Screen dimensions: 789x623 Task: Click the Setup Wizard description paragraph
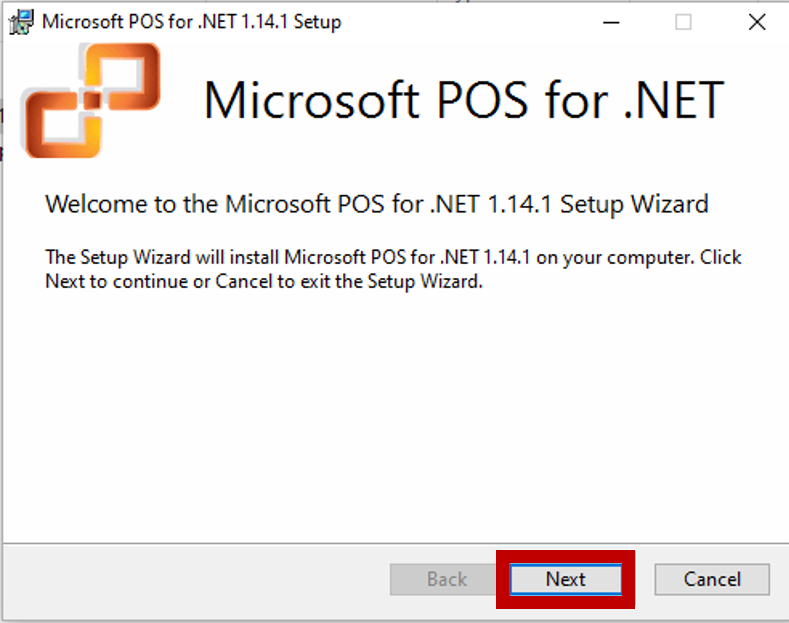[x=393, y=269]
